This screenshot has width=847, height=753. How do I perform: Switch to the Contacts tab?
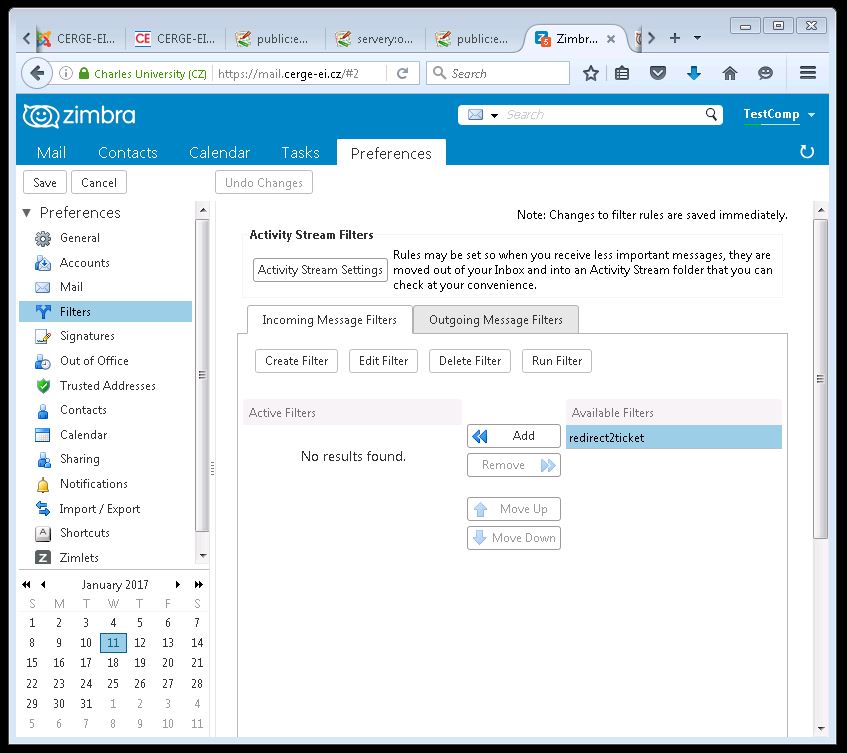[127, 153]
